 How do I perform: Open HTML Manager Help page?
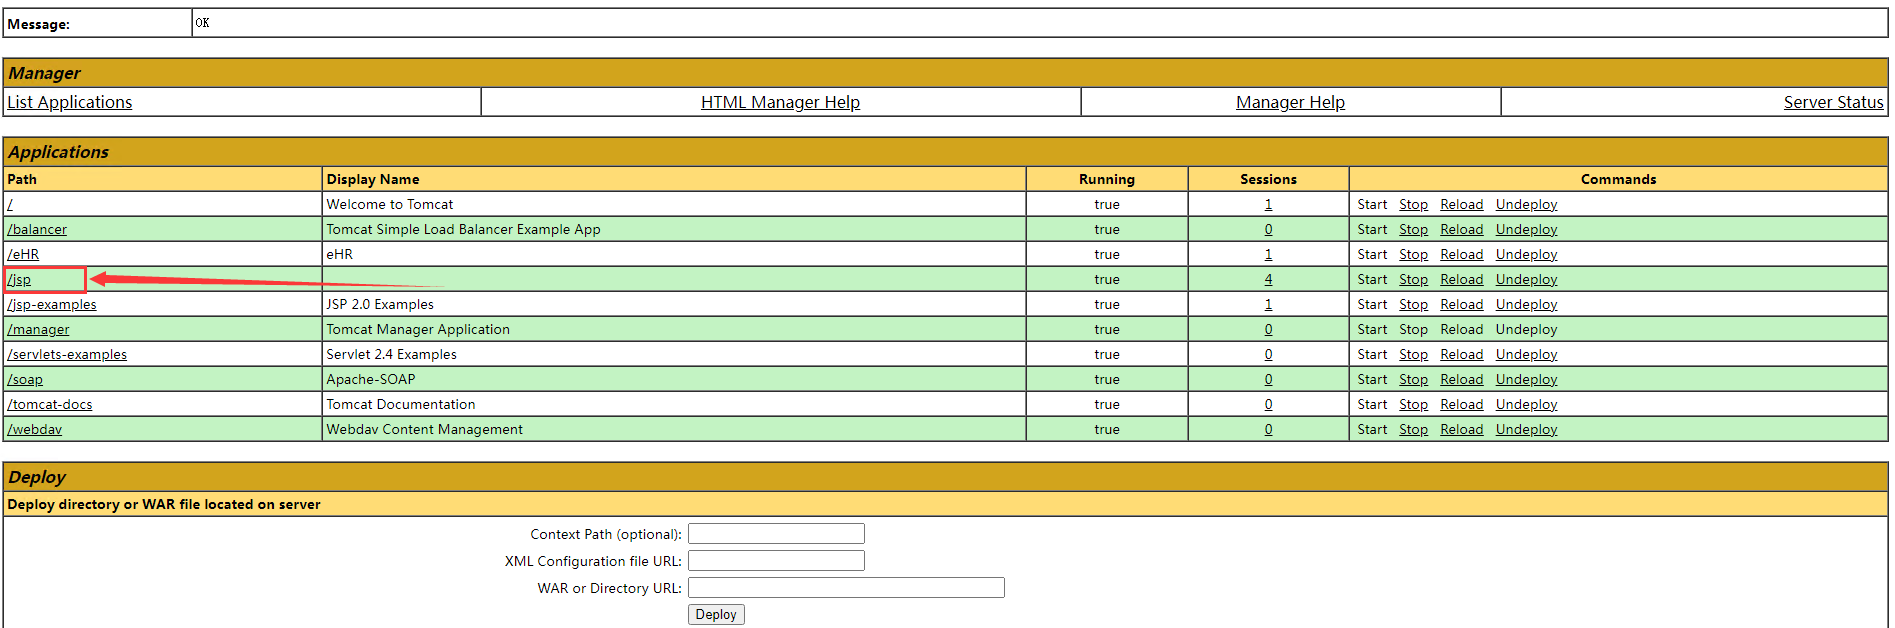pyautogui.click(x=780, y=102)
